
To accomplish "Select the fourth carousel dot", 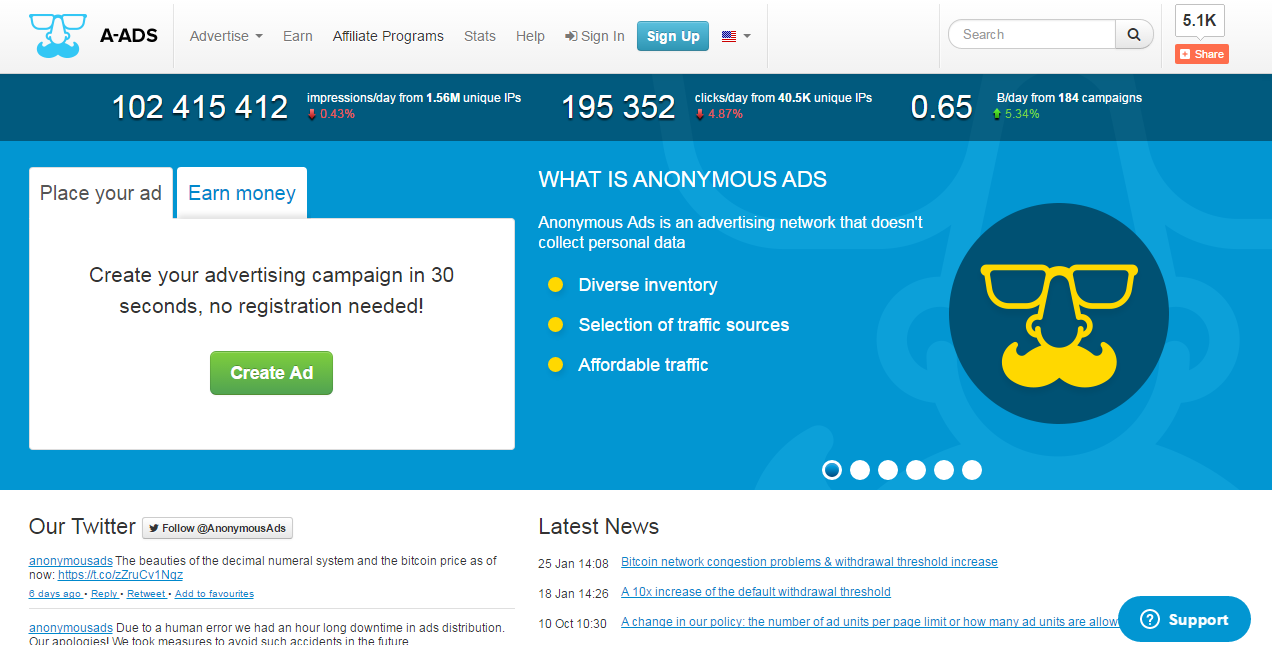I will pyautogui.click(x=916, y=470).
